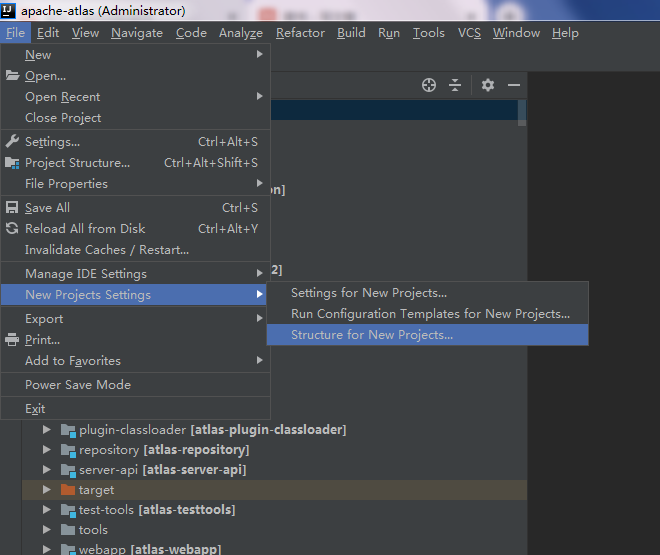Viewport: 660px width, 555px height.
Task: Open Project panel gear options
Action: click(487, 85)
